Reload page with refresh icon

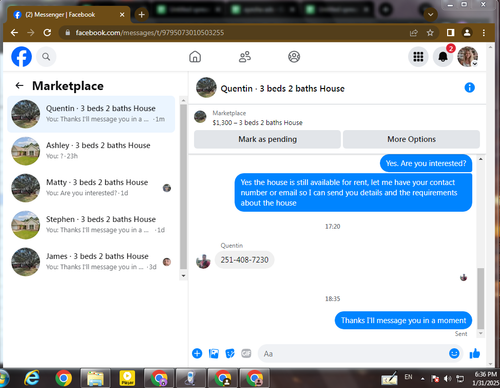click(47, 33)
